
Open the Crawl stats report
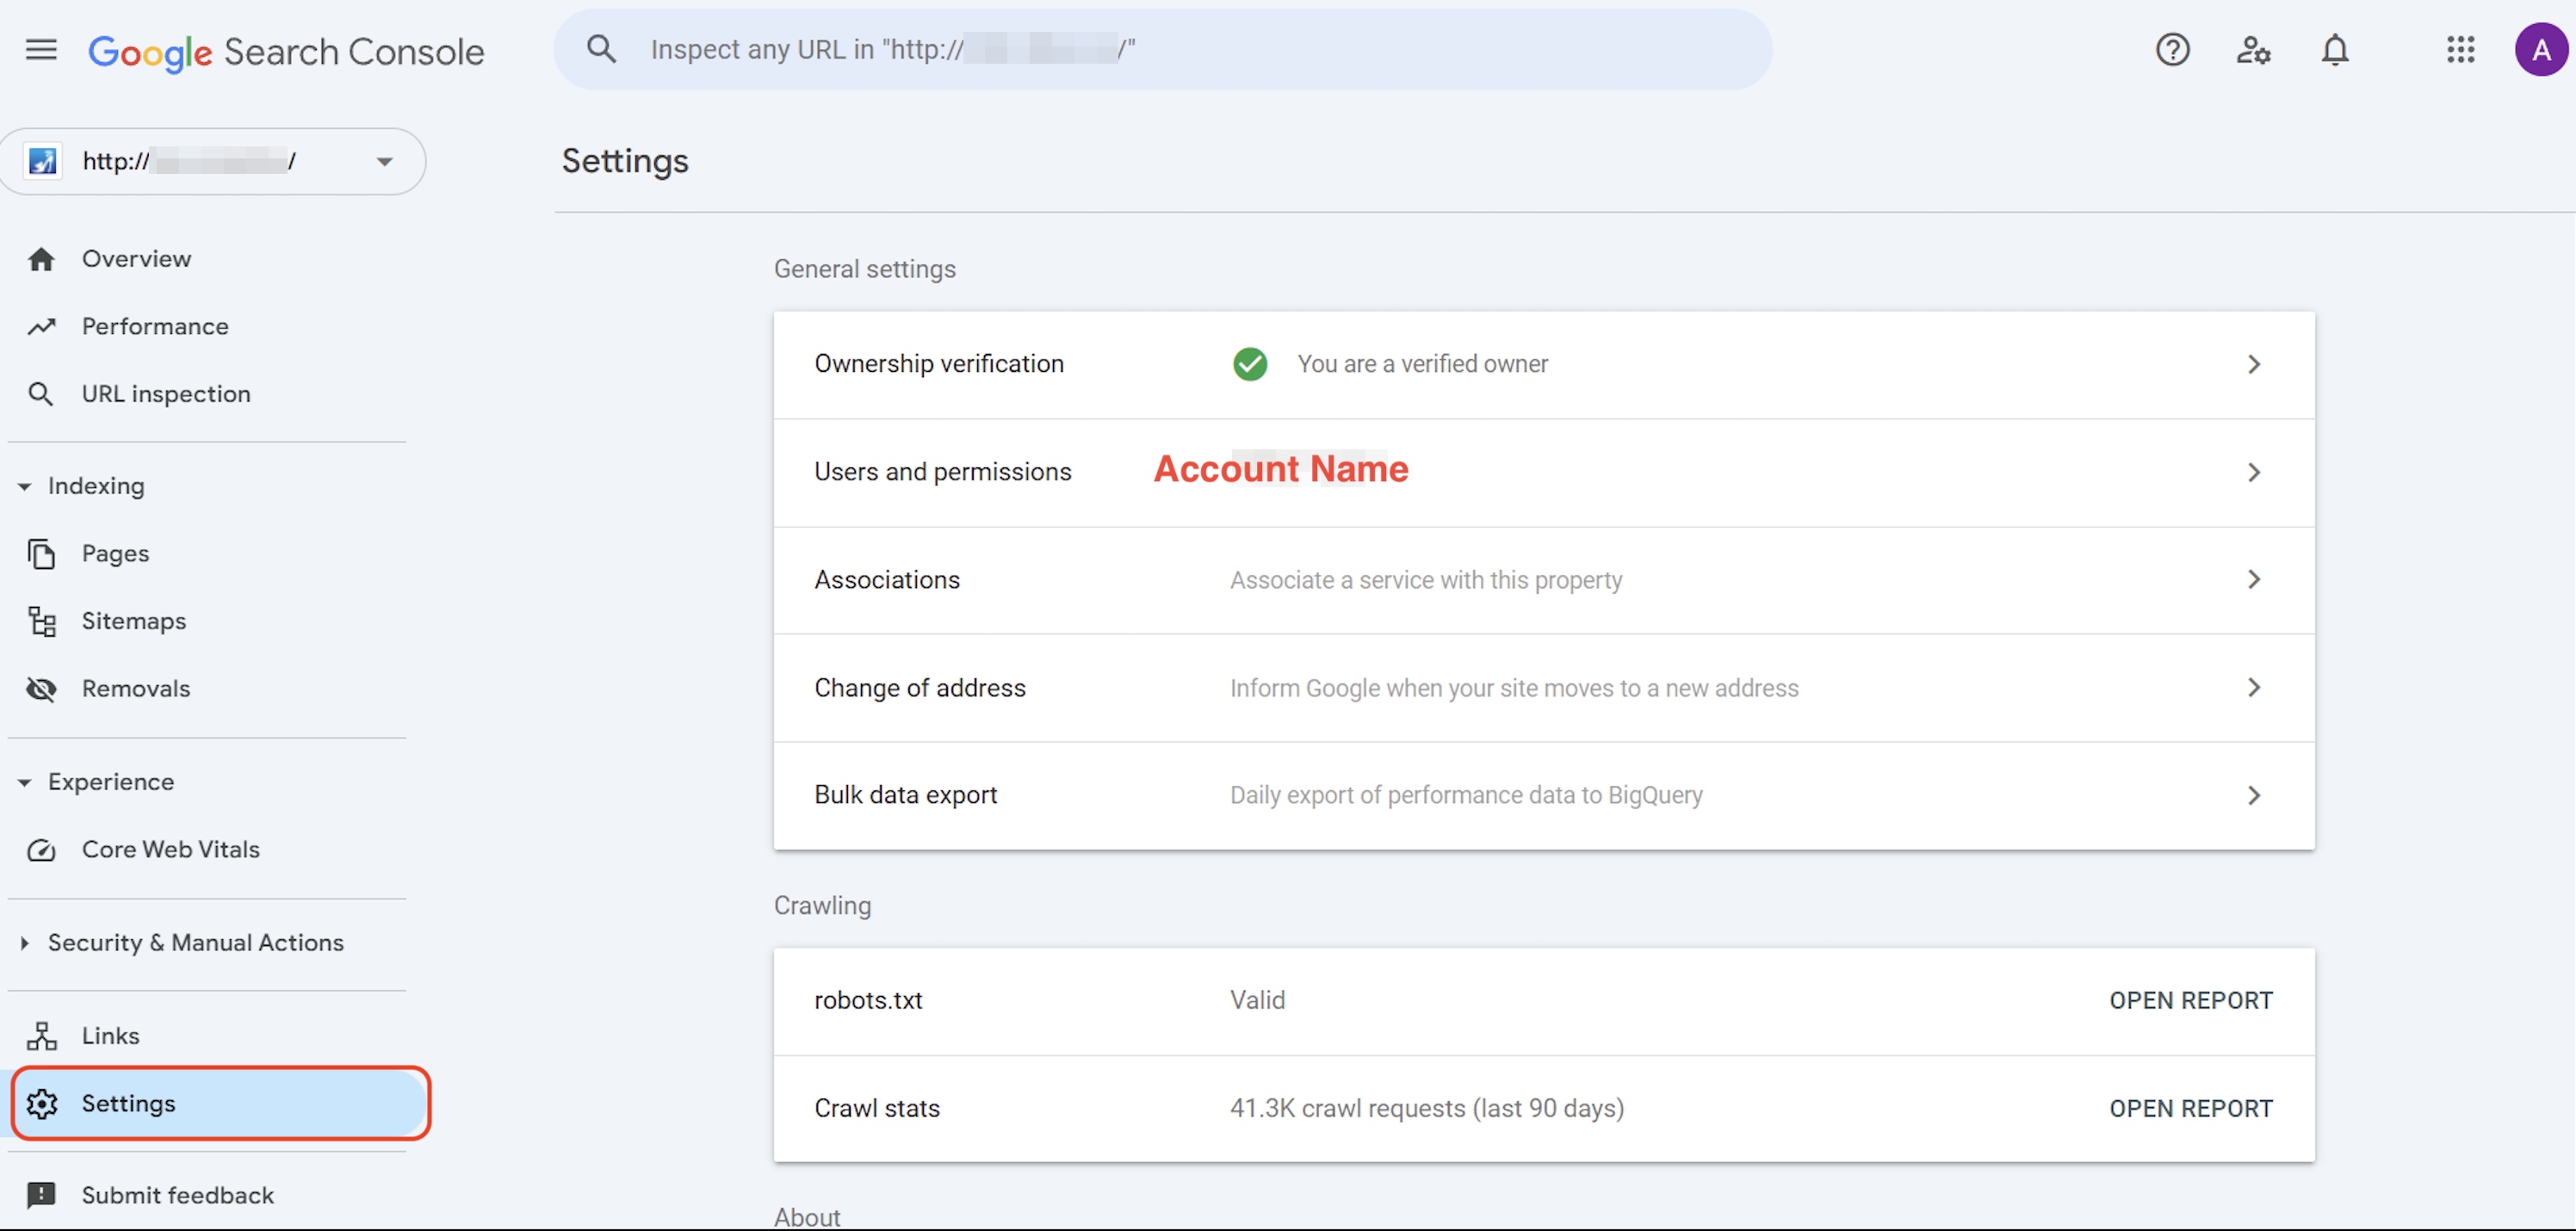click(2190, 1108)
